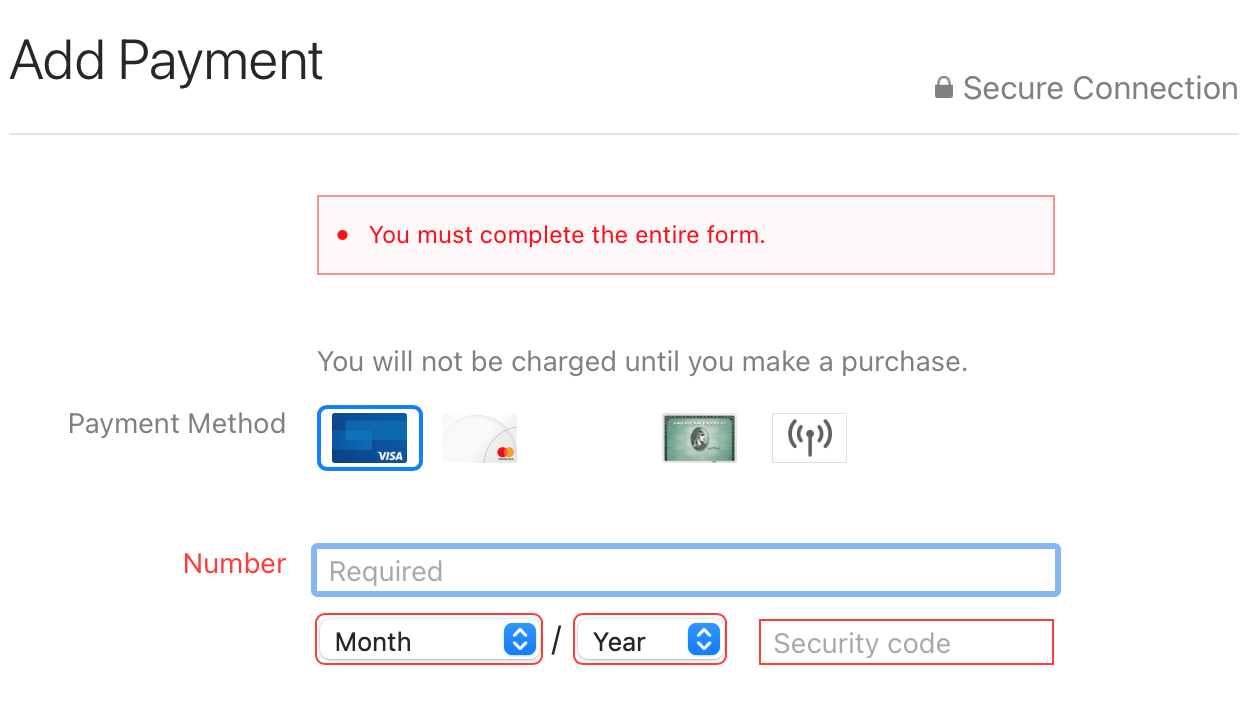Click the Add Payment heading
Viewport: 1258px width, 702px height.
coord(166,62)
